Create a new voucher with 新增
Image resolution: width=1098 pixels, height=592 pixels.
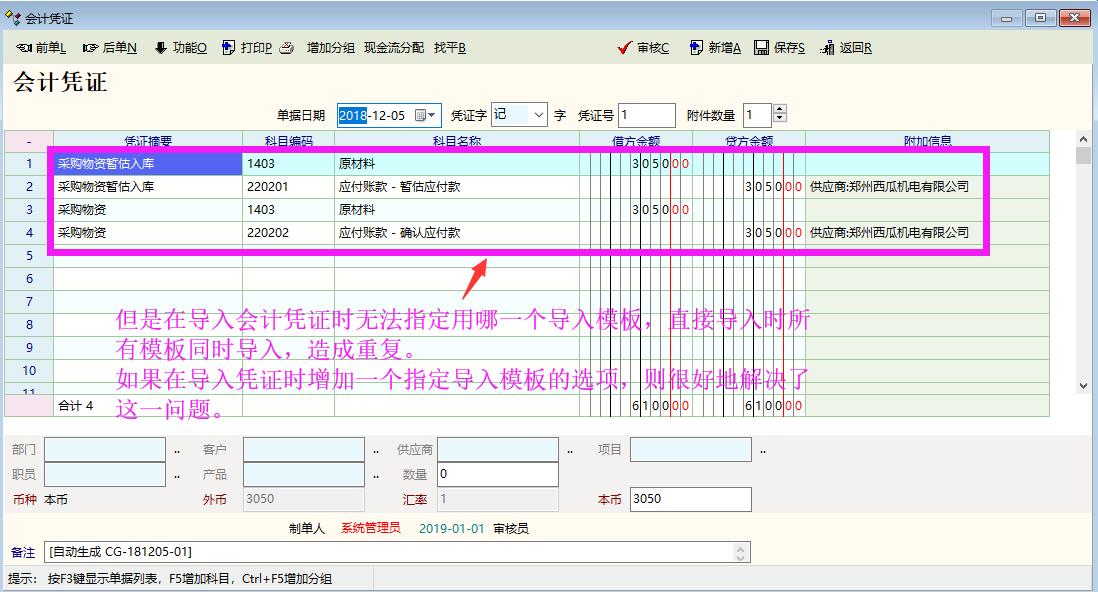pyautogui.click(x=715, y=48)
